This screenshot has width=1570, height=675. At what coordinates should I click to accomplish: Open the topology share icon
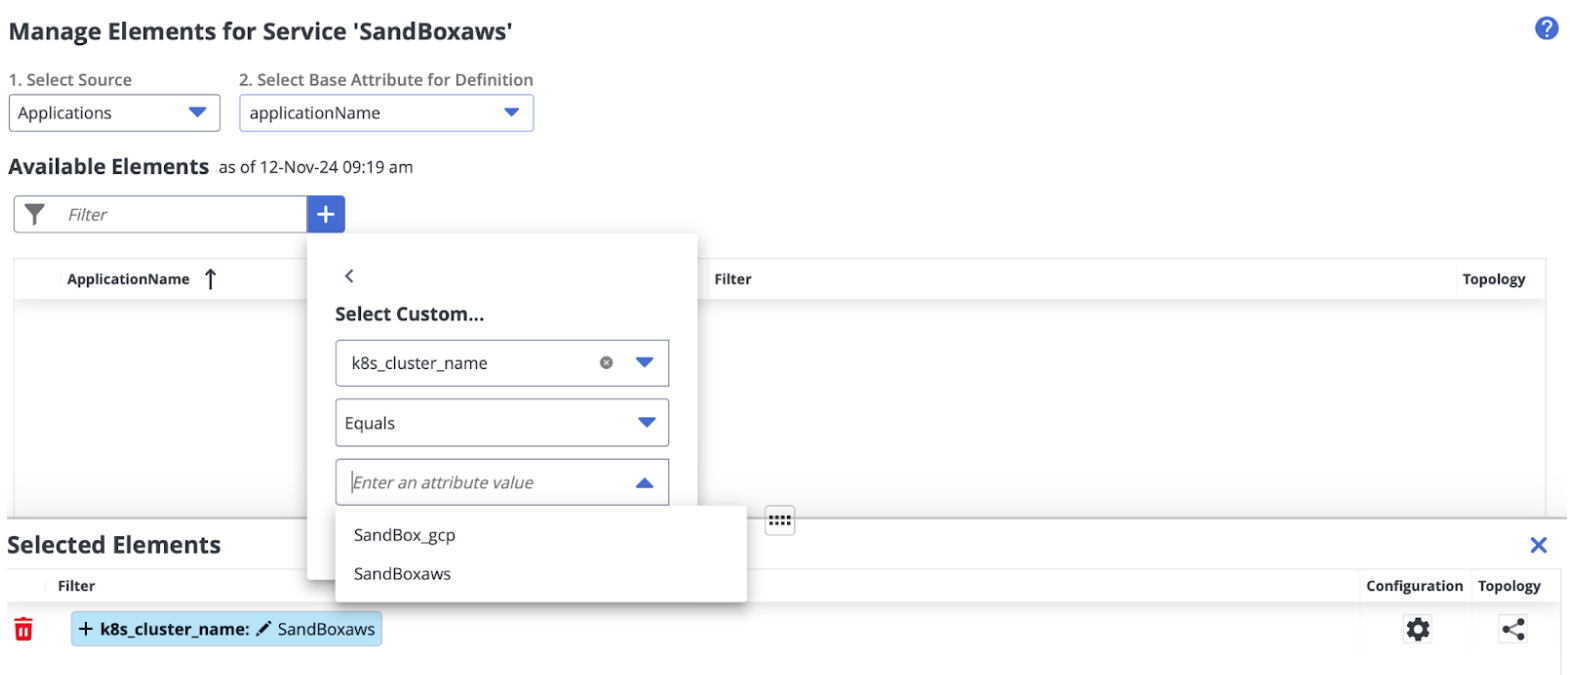pyautogui.click(x=1513, y=629)
